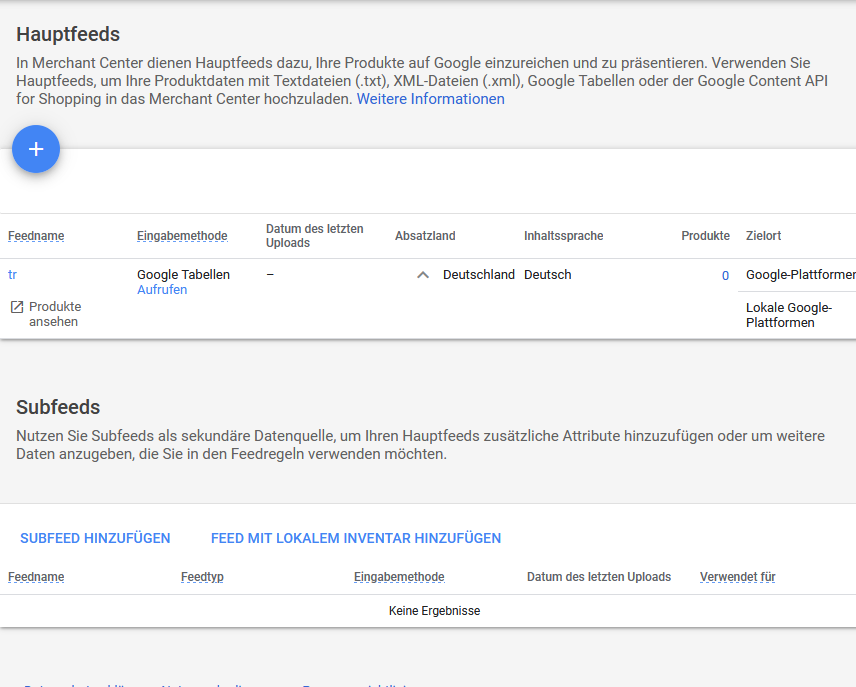856x687 pixels.
Task: Click the product count 0 link
Action: pos(725,275)
